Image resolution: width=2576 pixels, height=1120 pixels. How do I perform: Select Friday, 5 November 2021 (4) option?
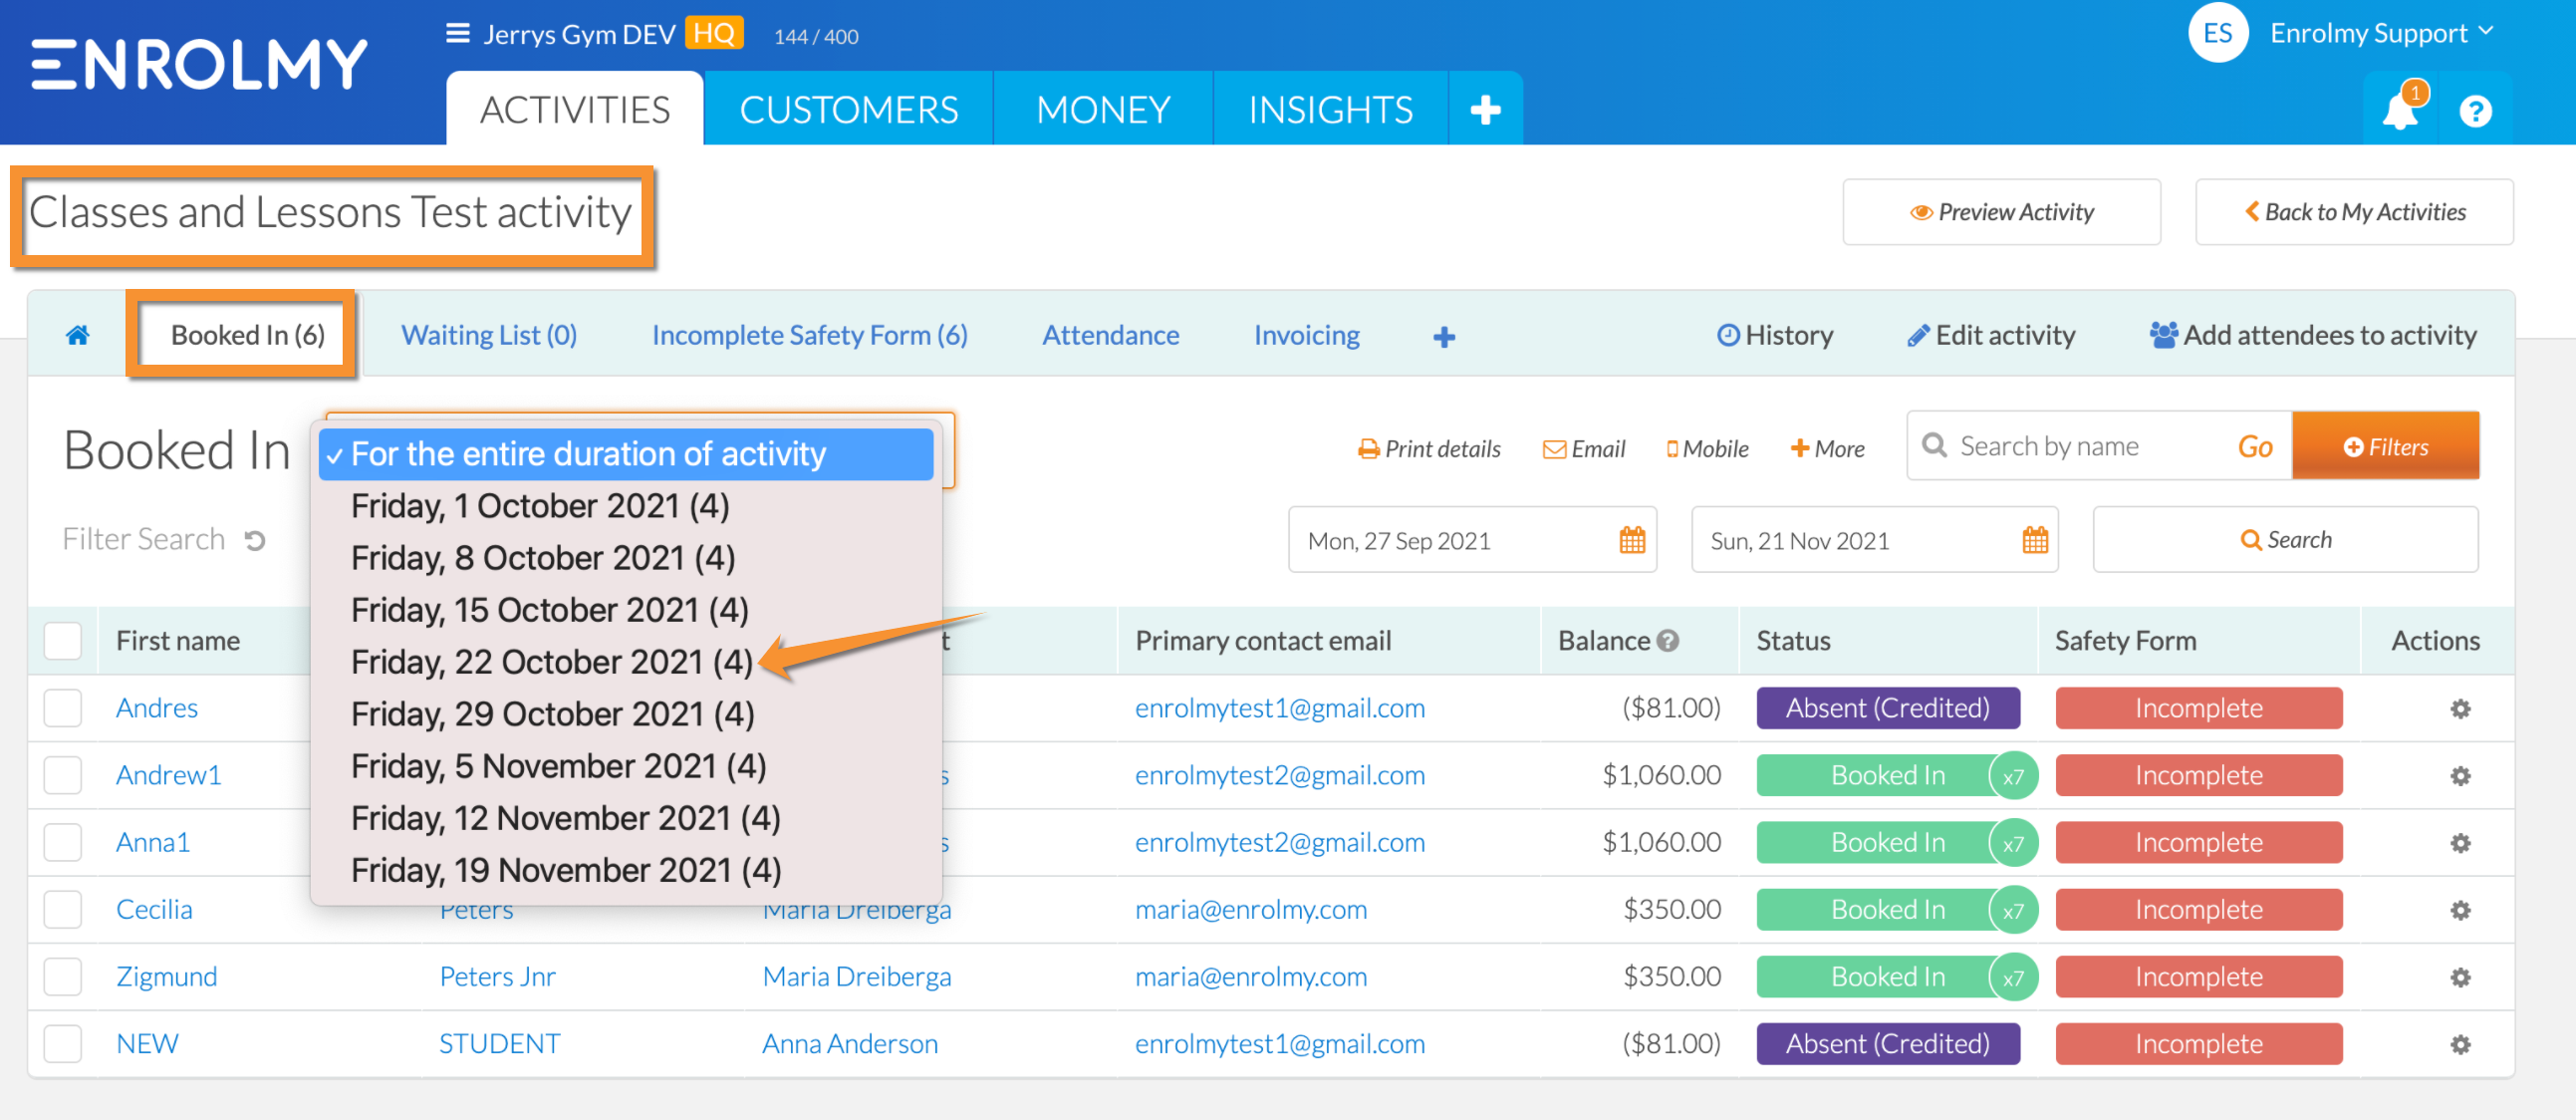pos(626,766)
